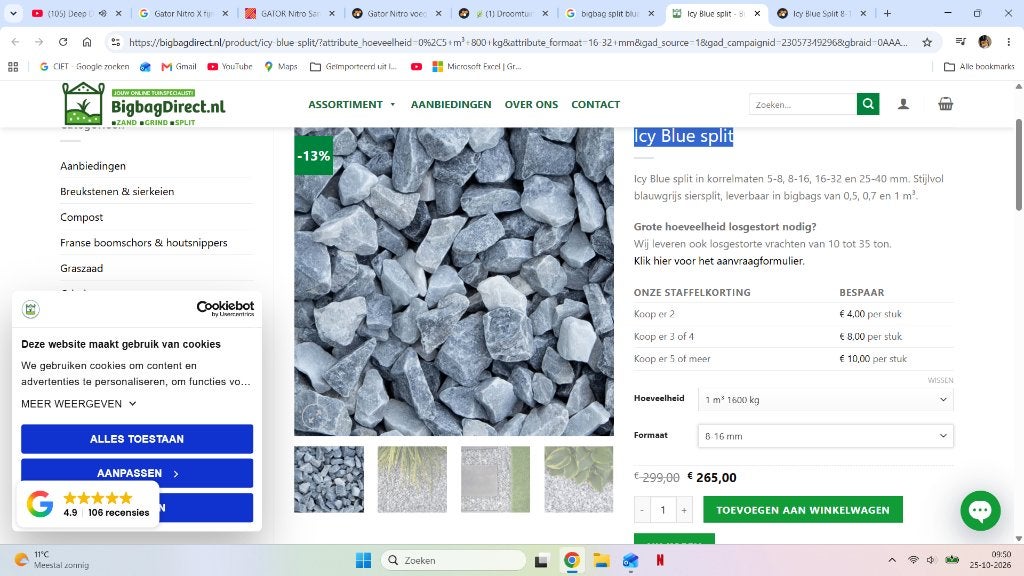This screenshot has height=576, width=1024.
Task: Reload the page
Action: pyautogui.click(x=63, y=42)
